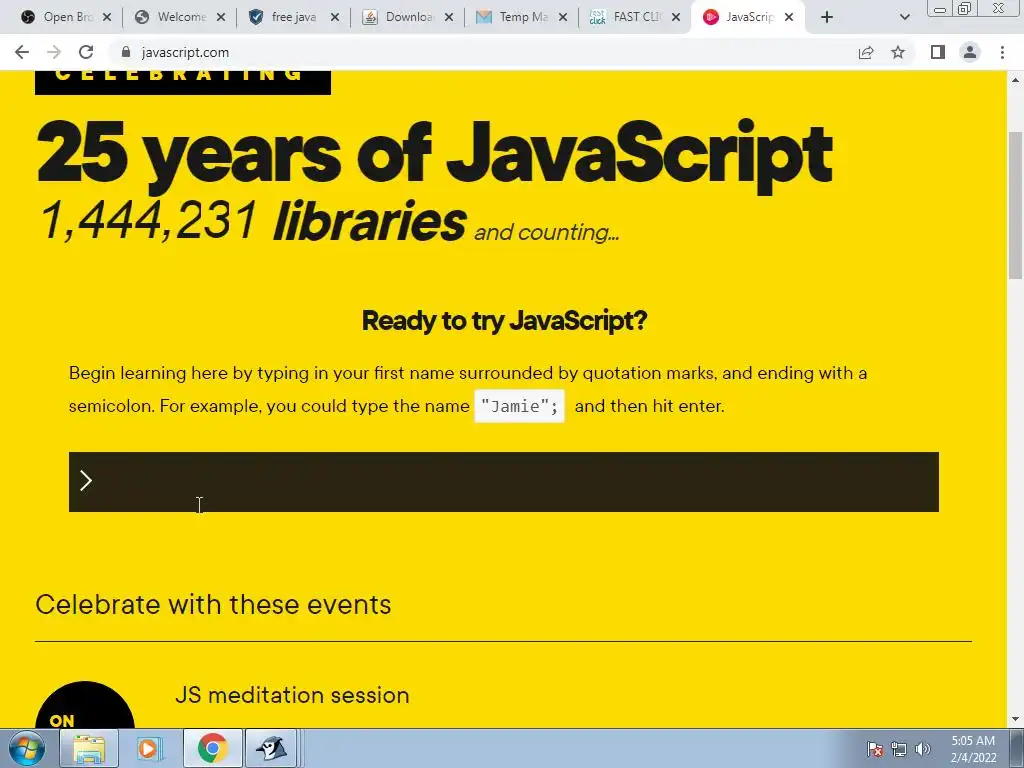
Task: Close the free java tab
Action: (x=335, y=18)
